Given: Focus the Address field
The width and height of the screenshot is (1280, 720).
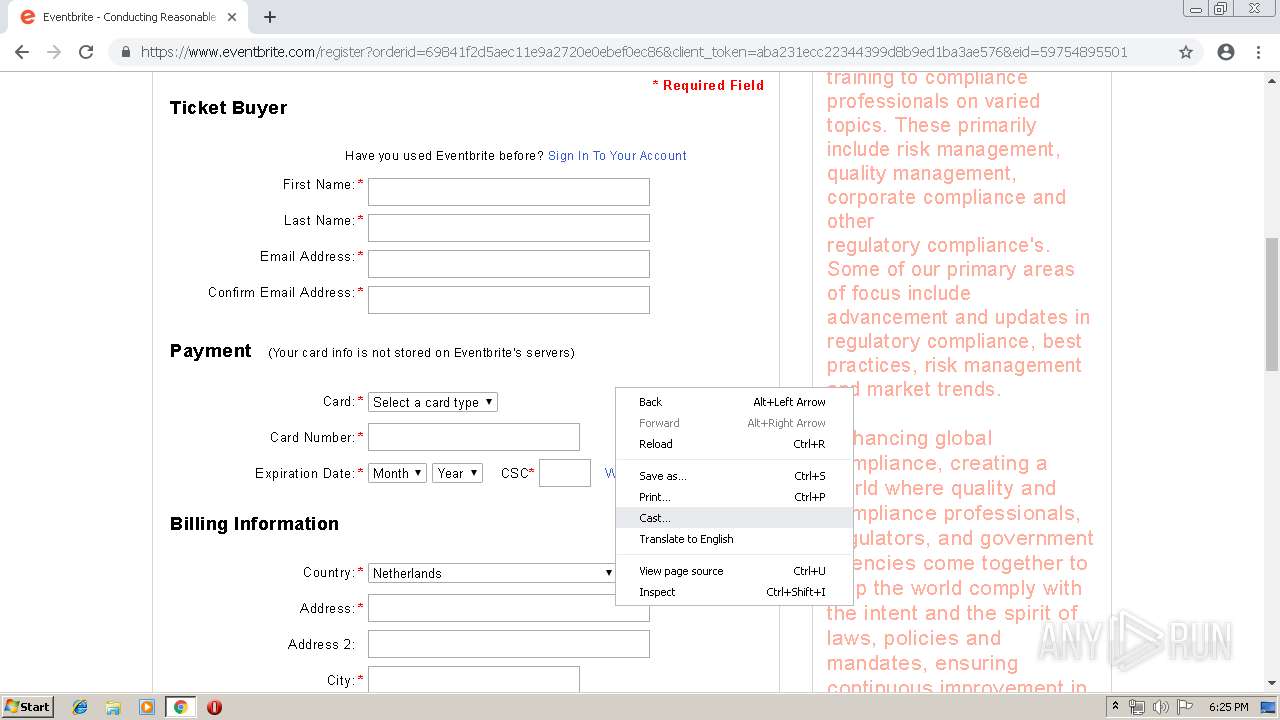Looking at the screenshot, I should [509, 608].
